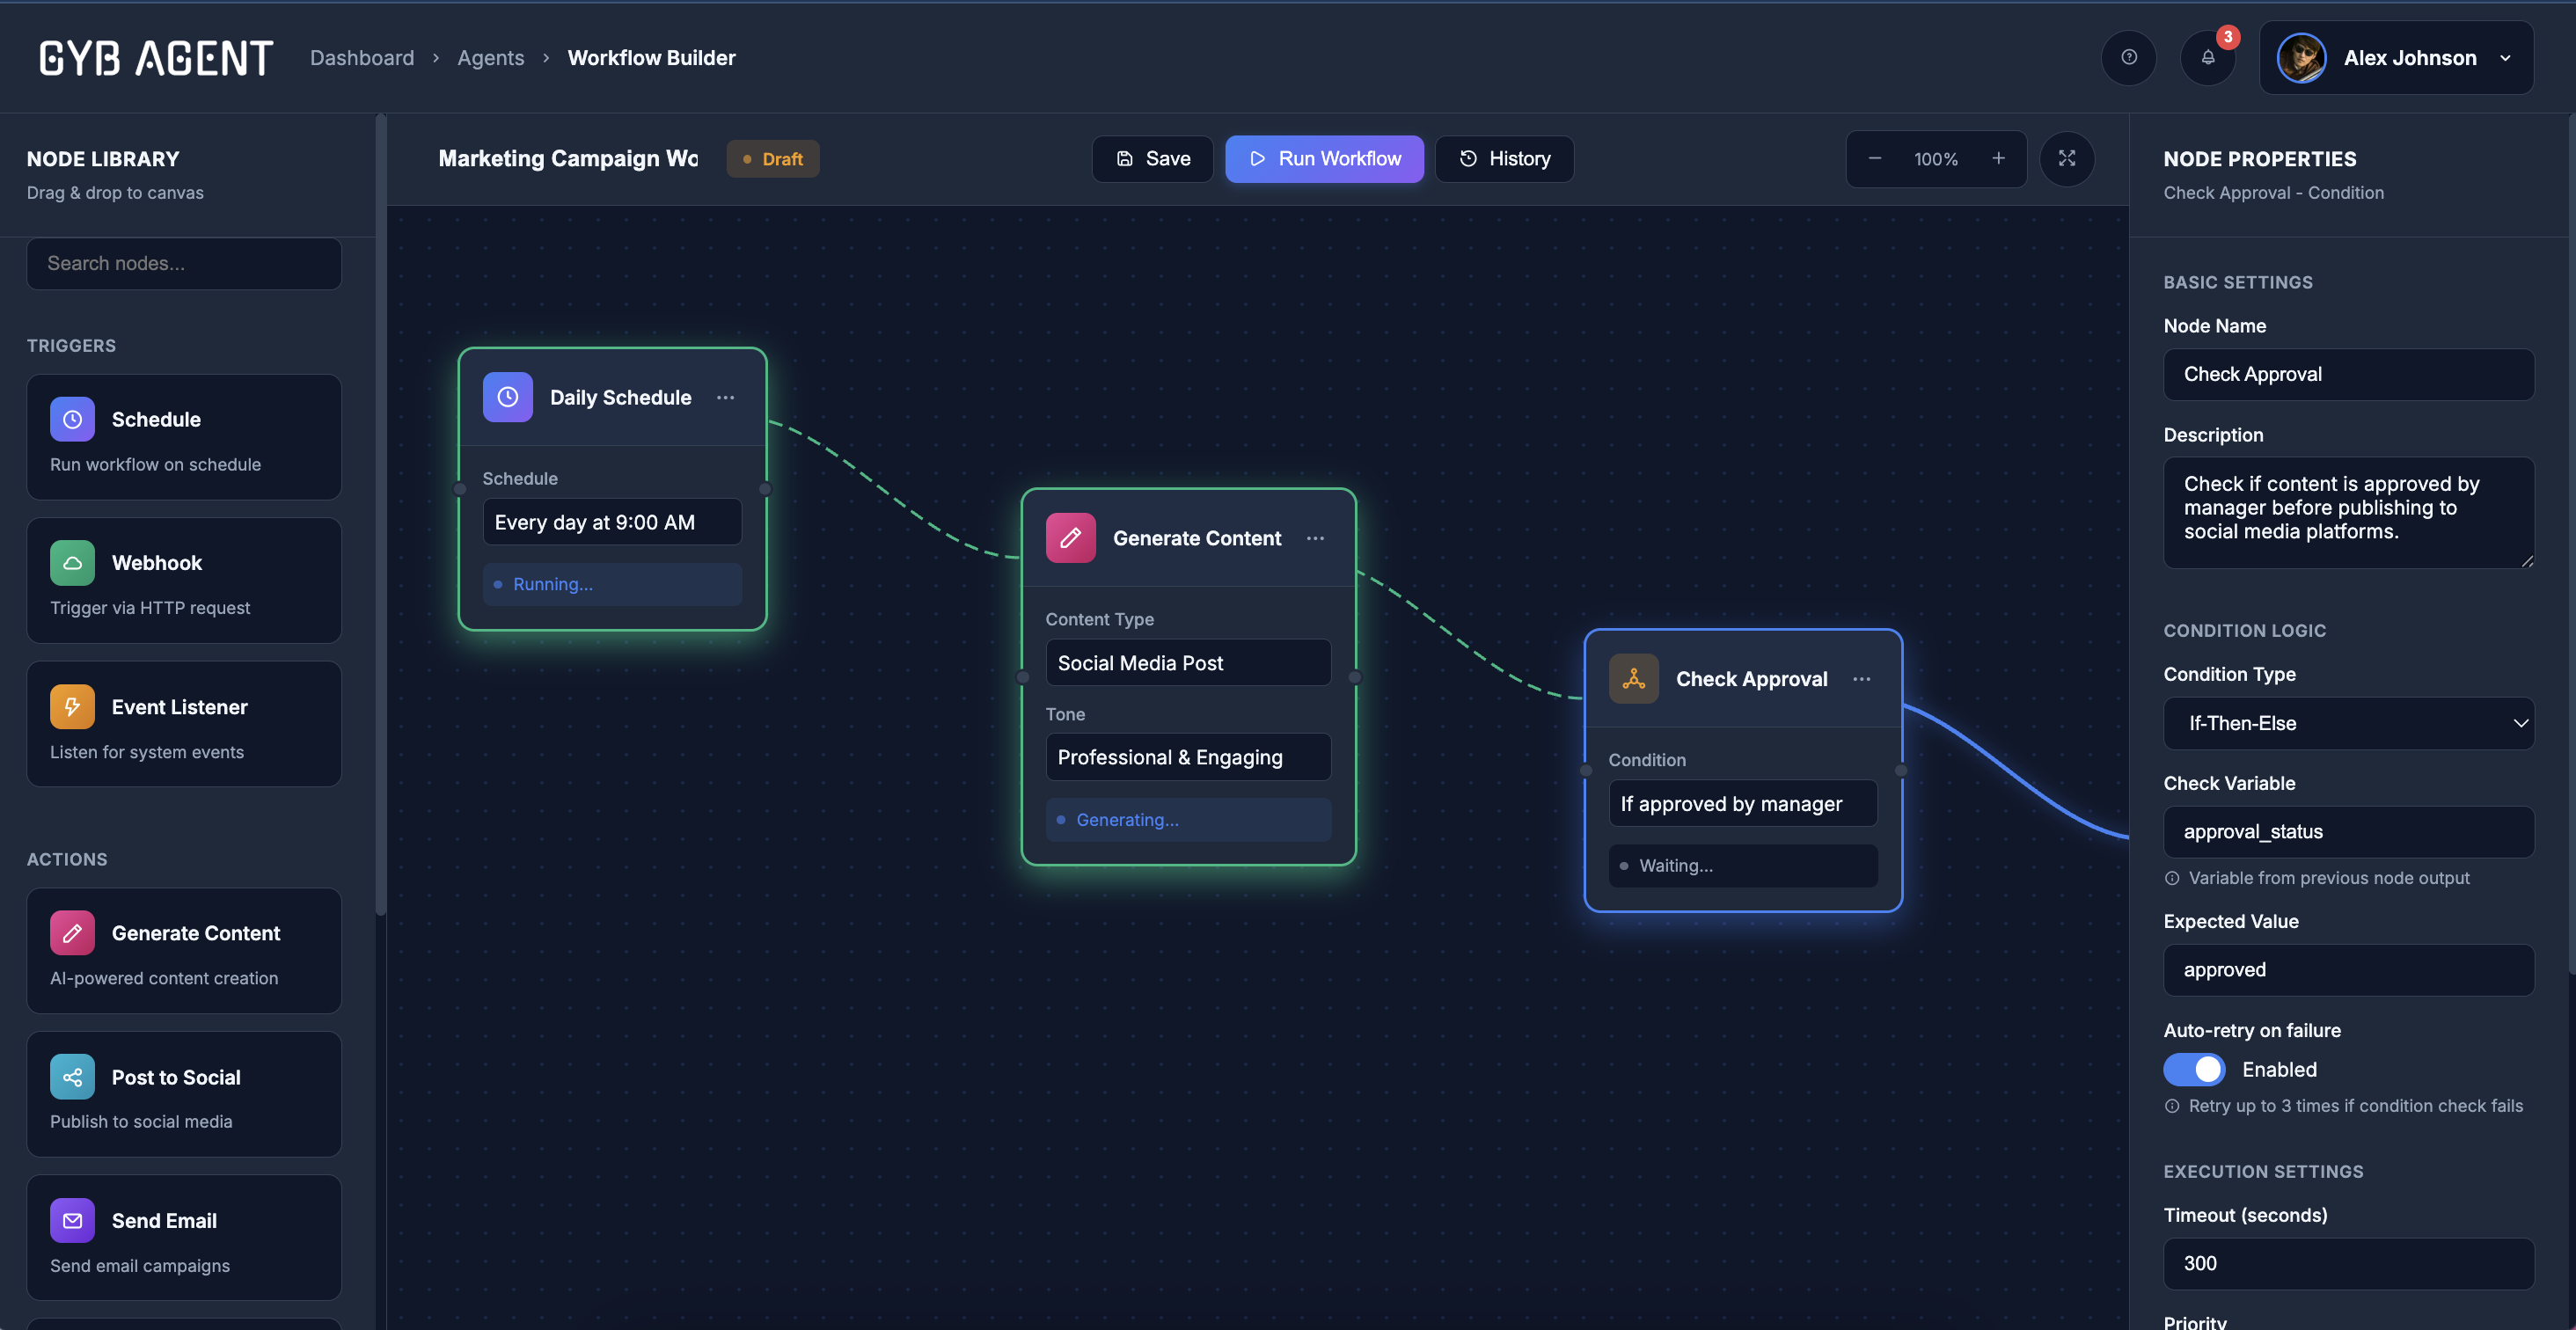
Task: Select the Schedule trigger icon
Action: pyautogui.click(x=71, y=419)
